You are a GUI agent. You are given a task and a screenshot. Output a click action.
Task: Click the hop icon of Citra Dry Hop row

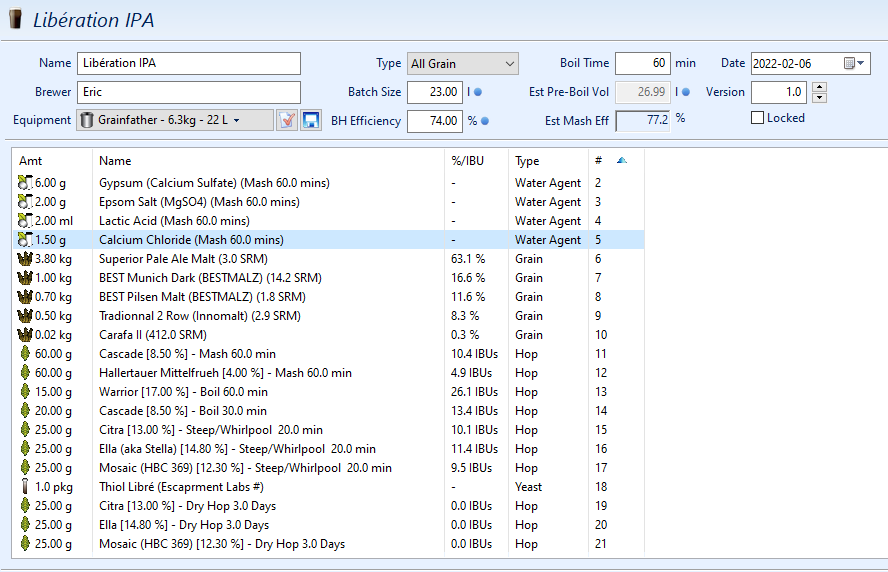click(25, 505)
